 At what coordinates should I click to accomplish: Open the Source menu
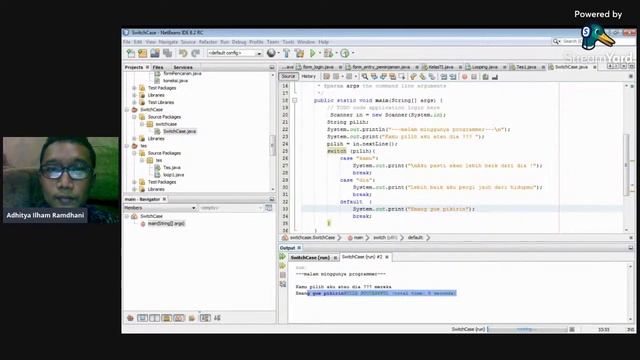coord(188,42)
